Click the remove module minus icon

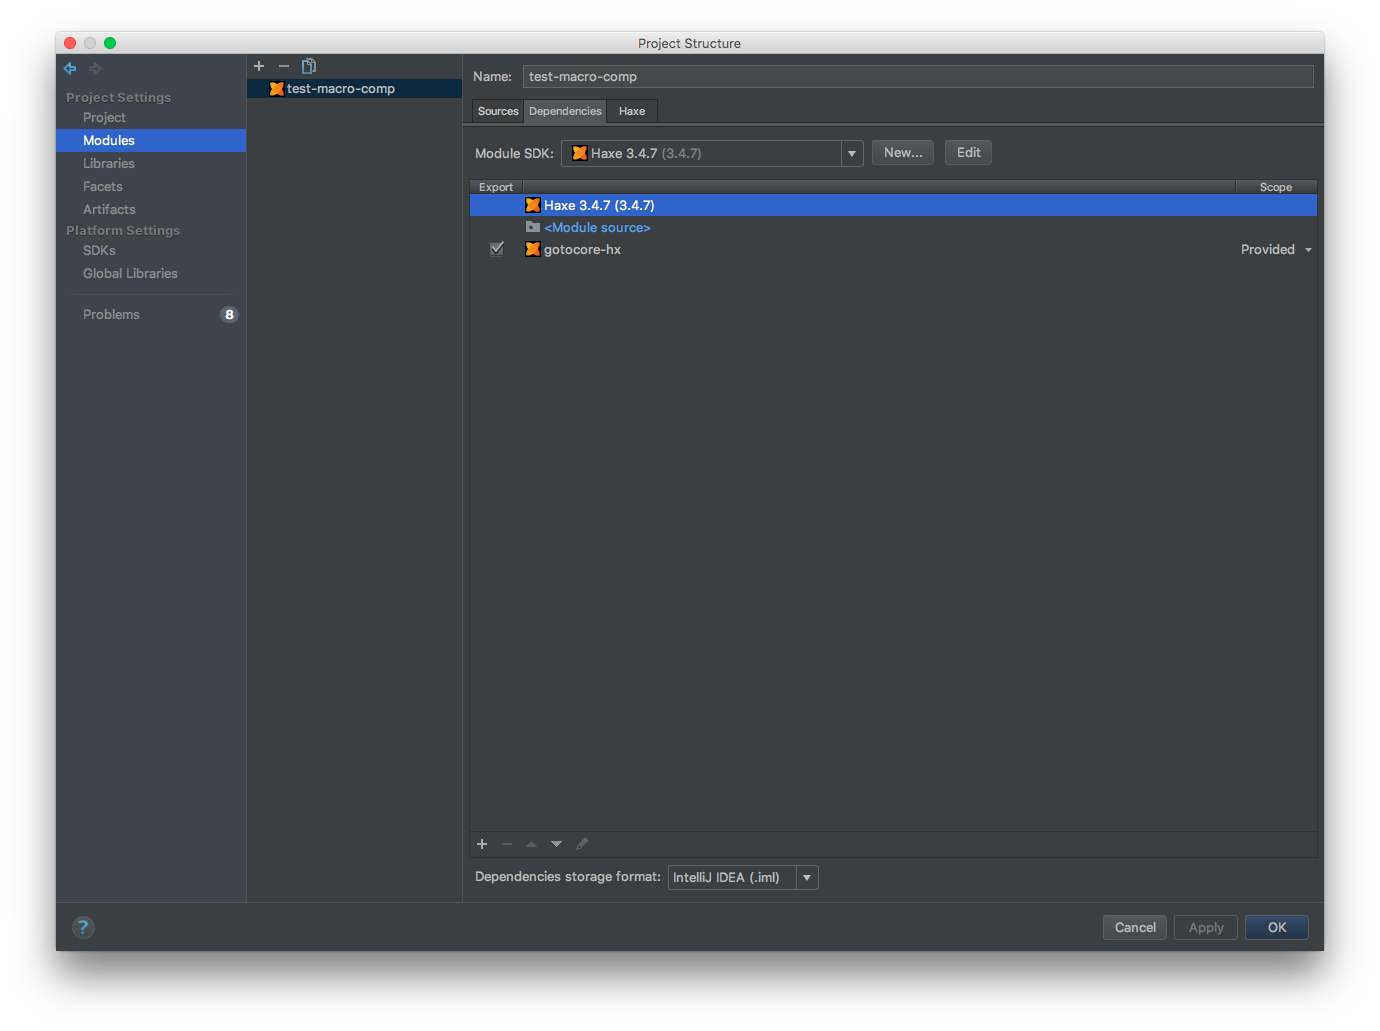coord(284,66)
